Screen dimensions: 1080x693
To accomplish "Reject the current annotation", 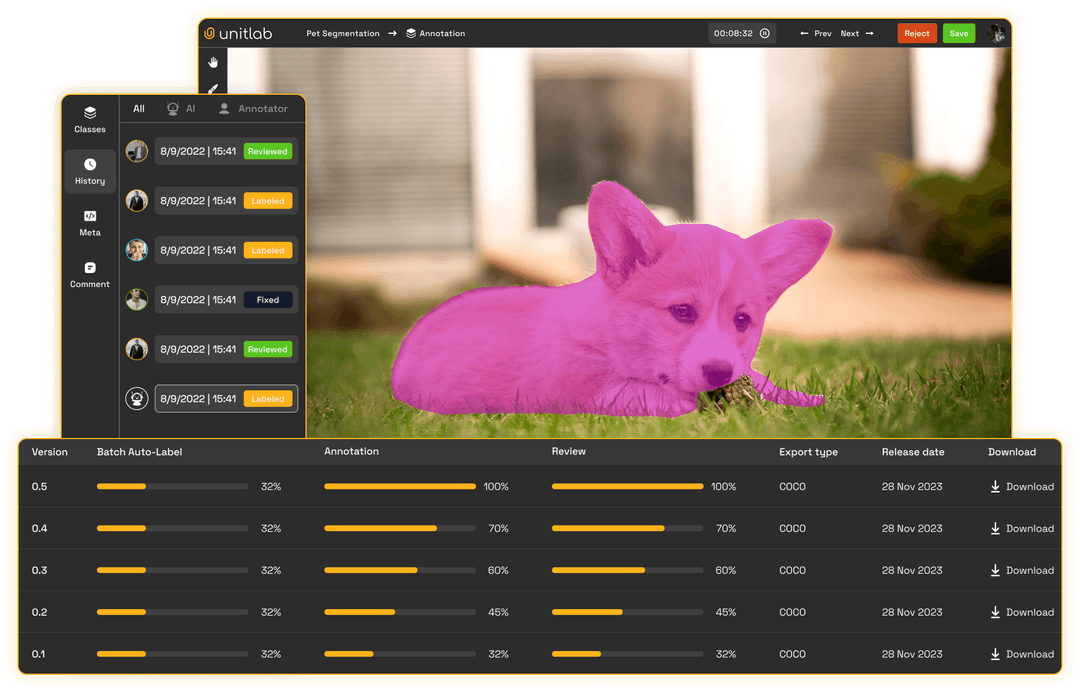I will (917, 32).
